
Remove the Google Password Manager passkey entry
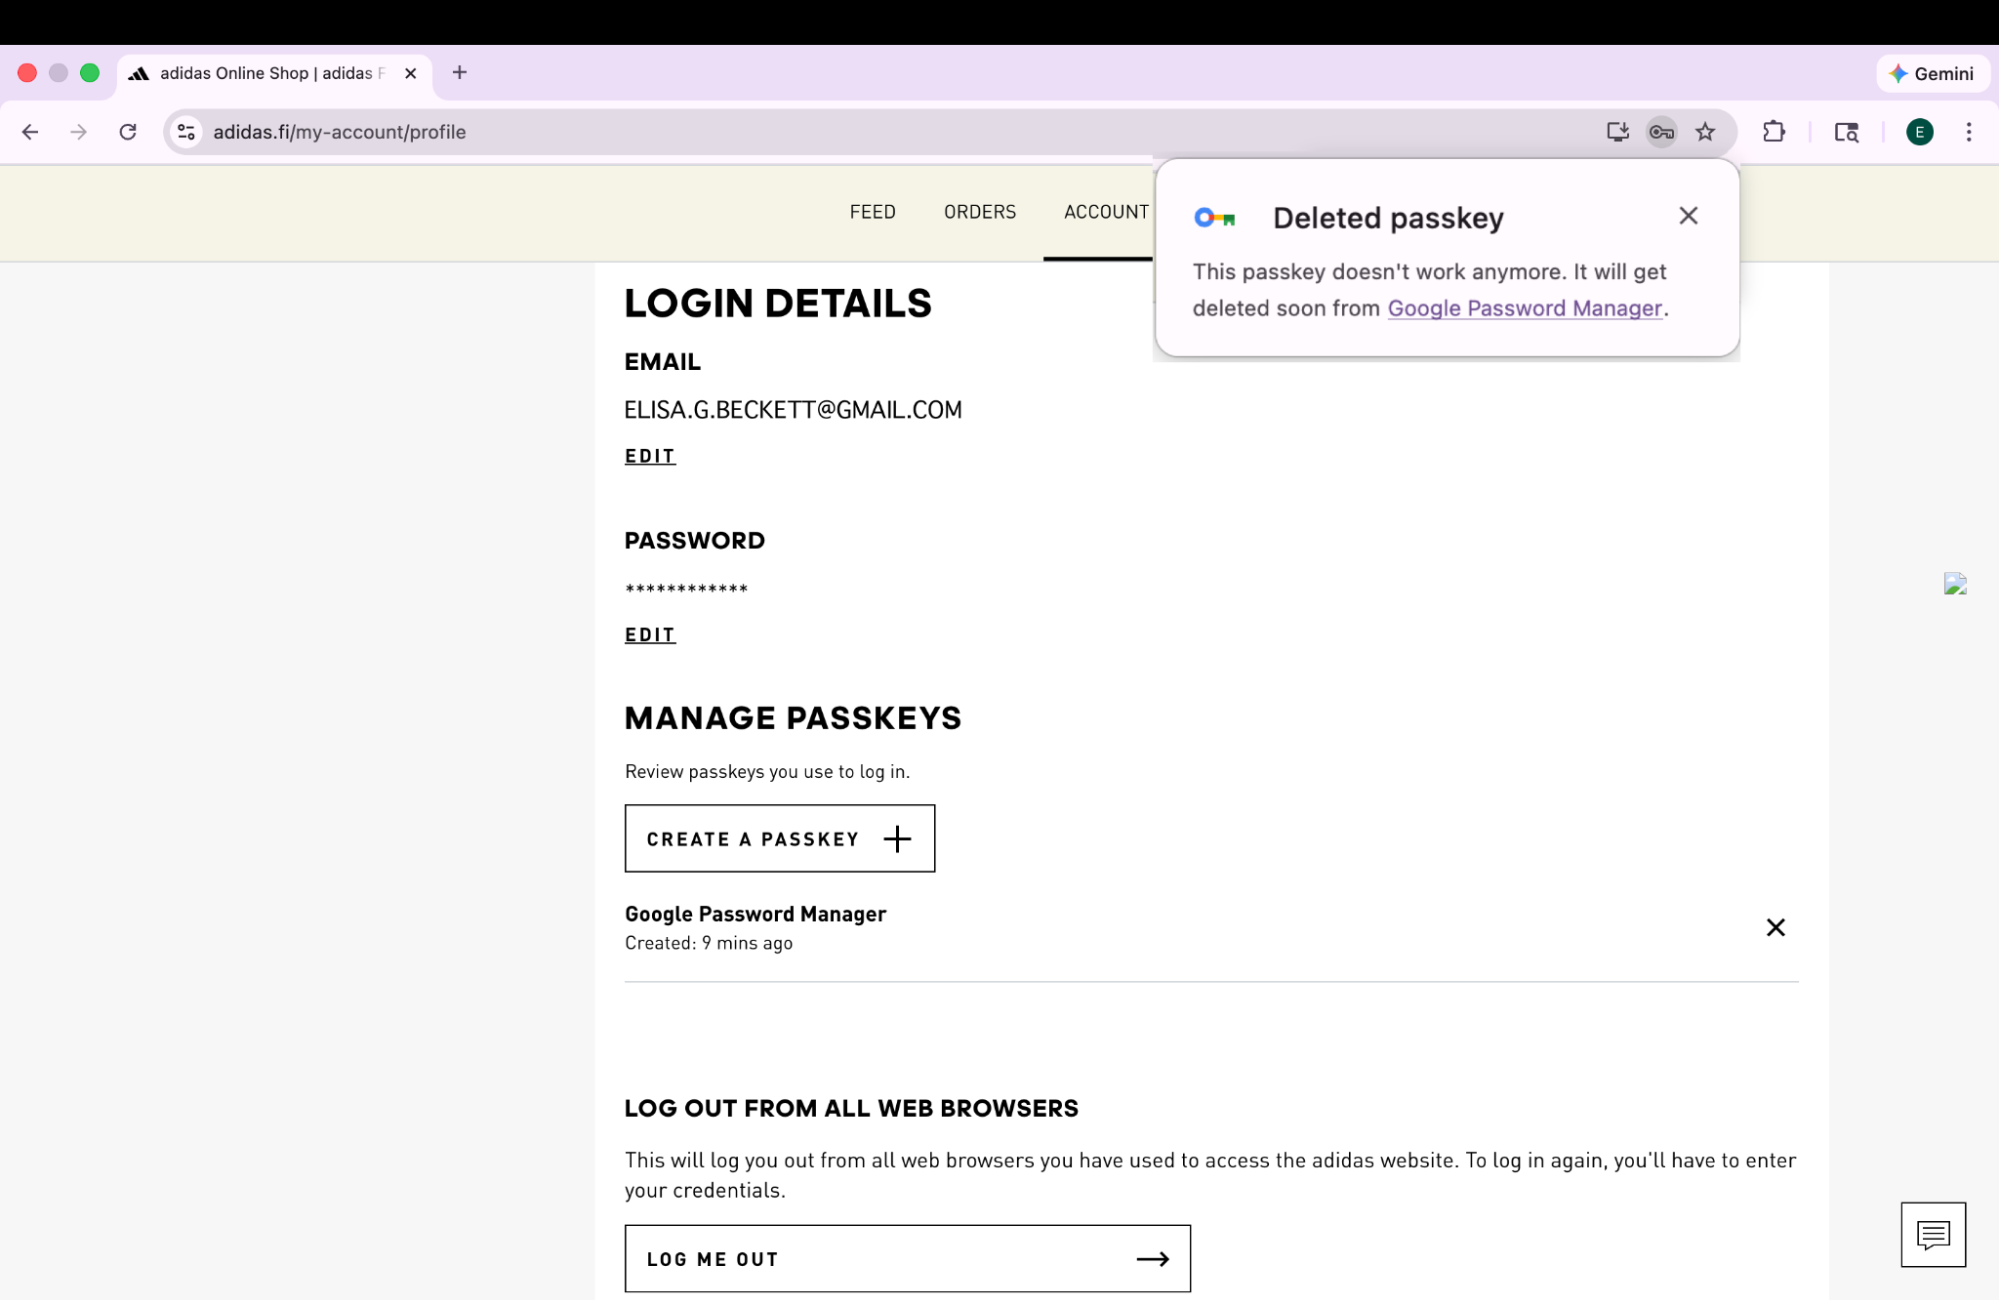coord(1776,927)
